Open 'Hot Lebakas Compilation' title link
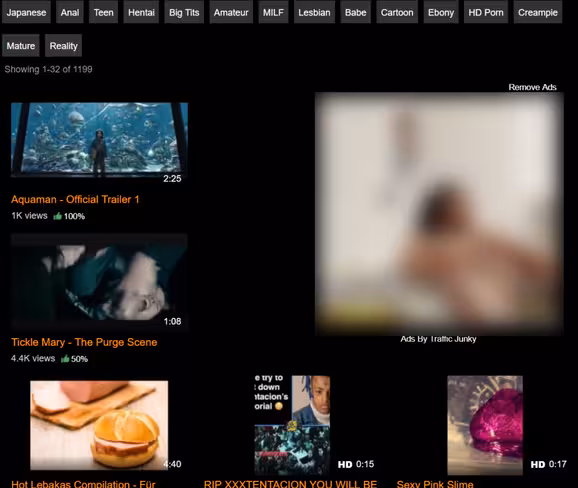578x488 pixels. (x=84, y=484)
